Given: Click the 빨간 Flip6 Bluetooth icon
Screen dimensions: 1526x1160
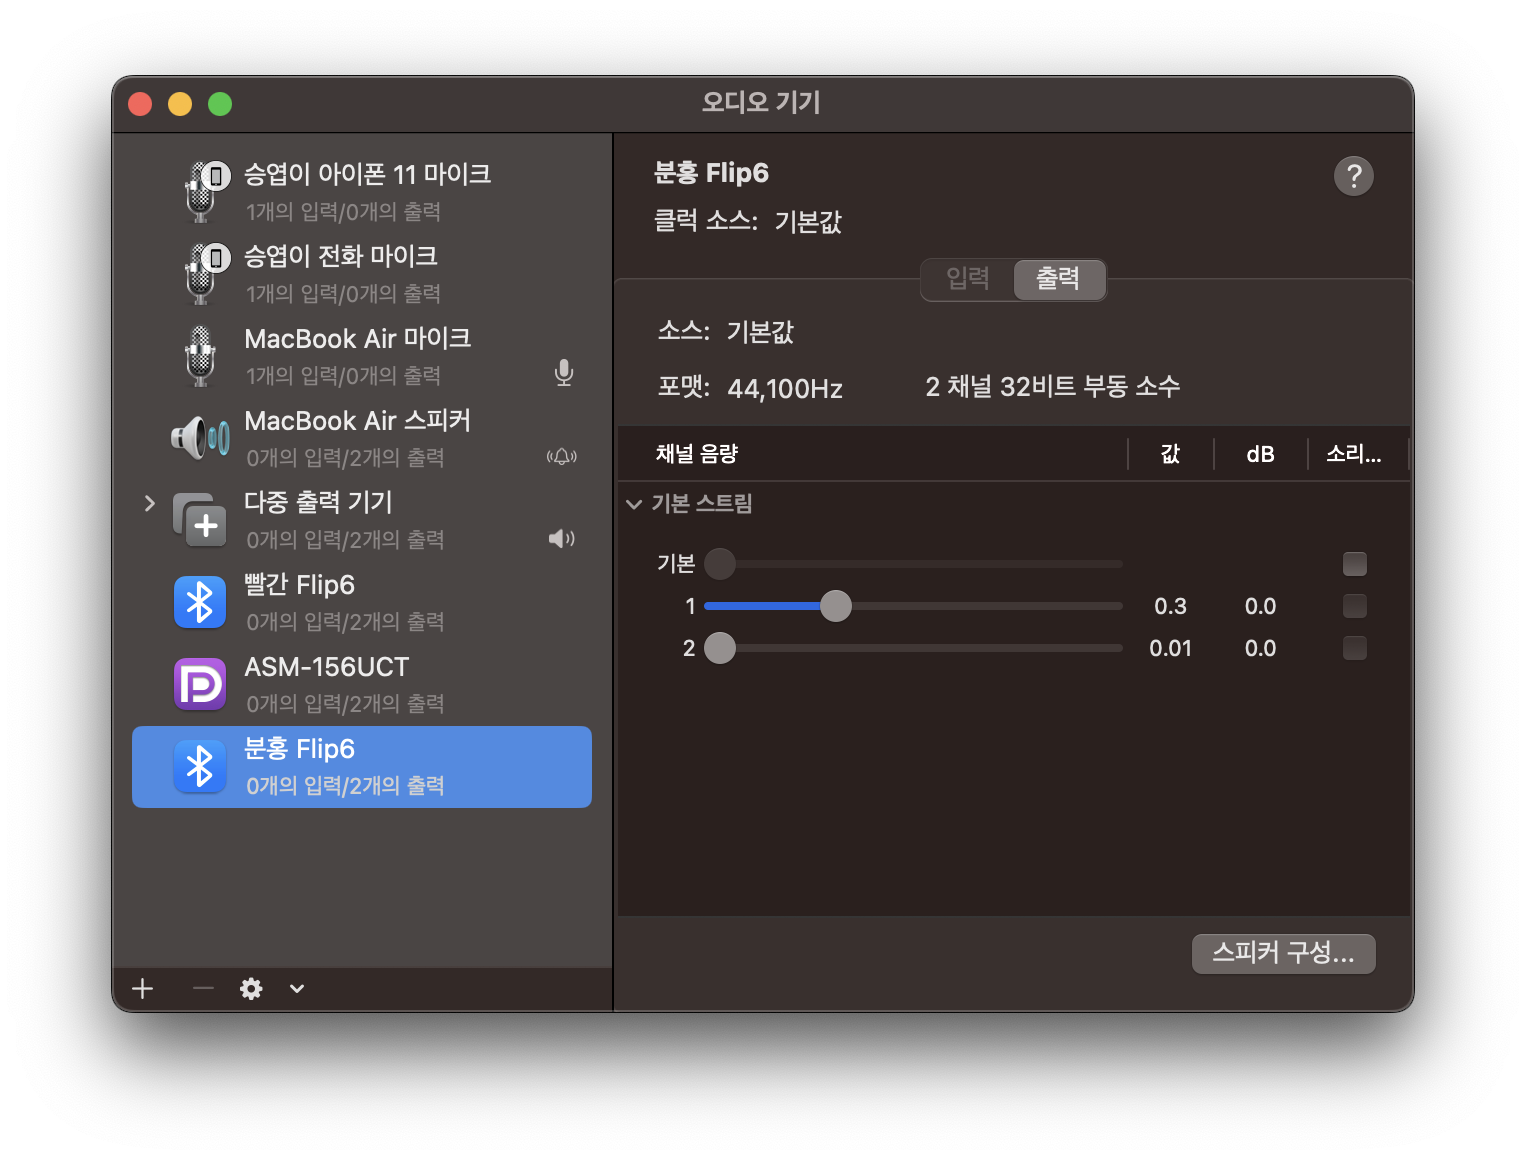Looking at the screenshot, I should click(200, 602).
